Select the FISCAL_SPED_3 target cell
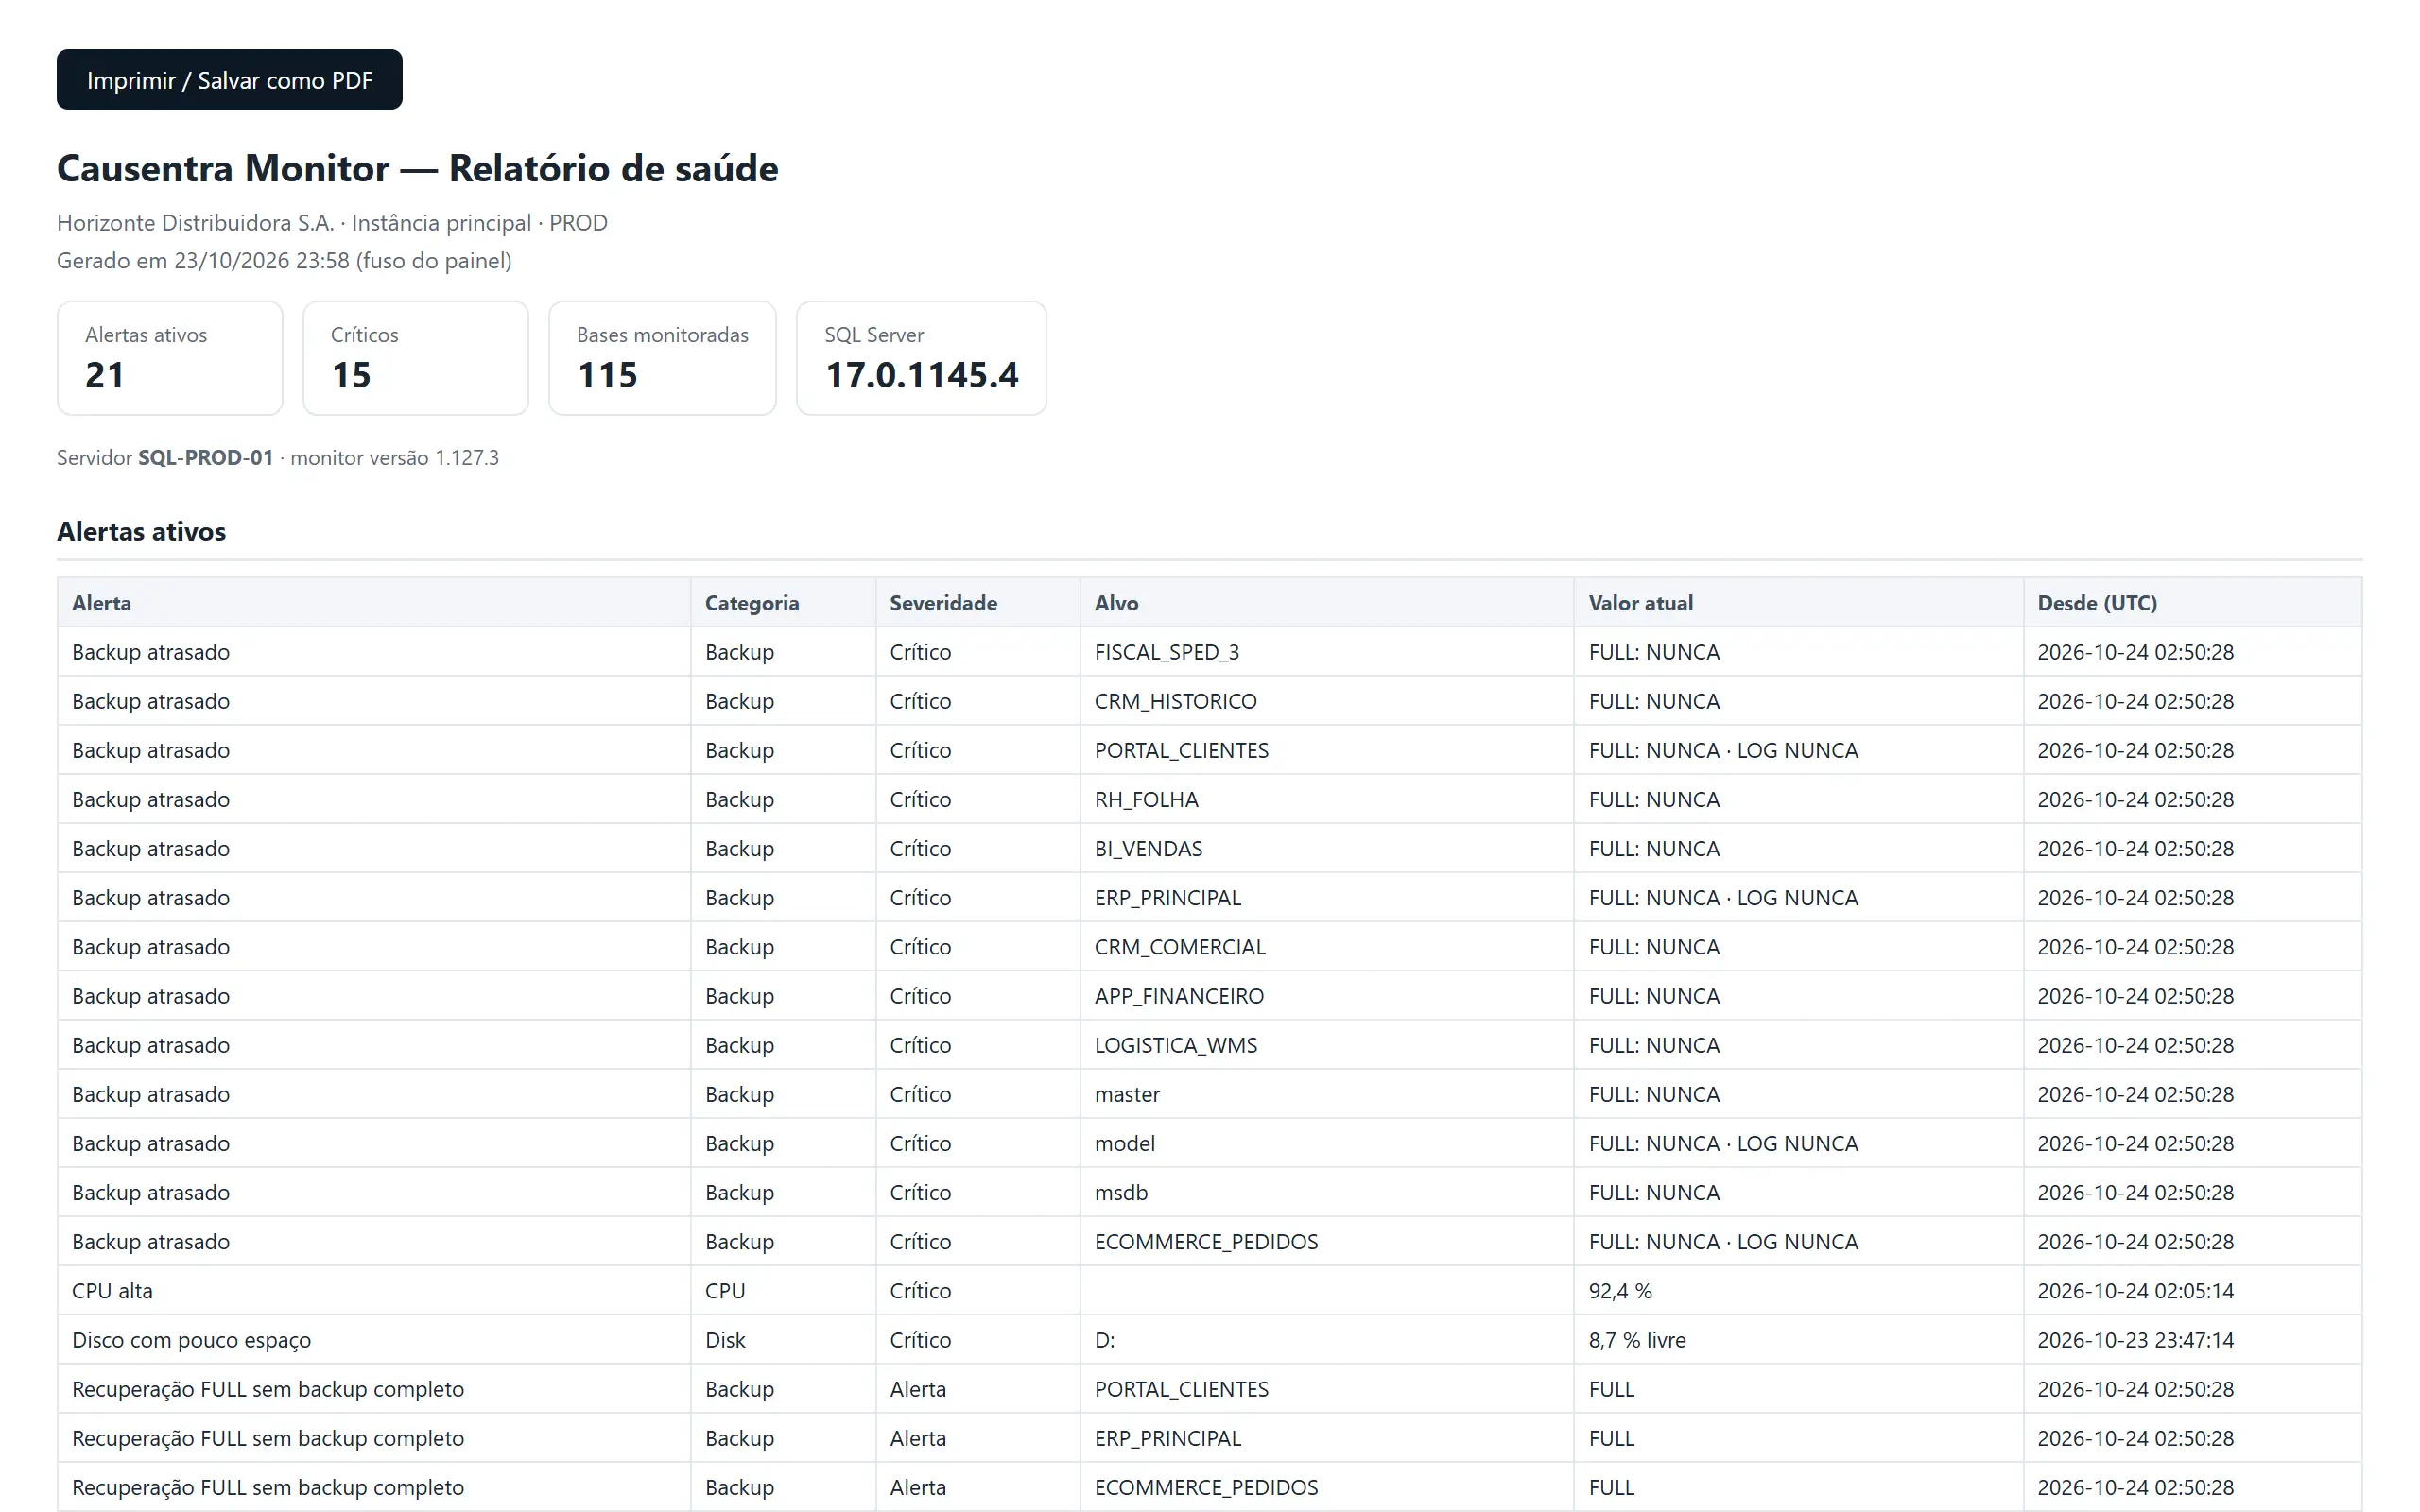Image resolution: width=2420 pixels, height=1512 pixels. 1326,652
